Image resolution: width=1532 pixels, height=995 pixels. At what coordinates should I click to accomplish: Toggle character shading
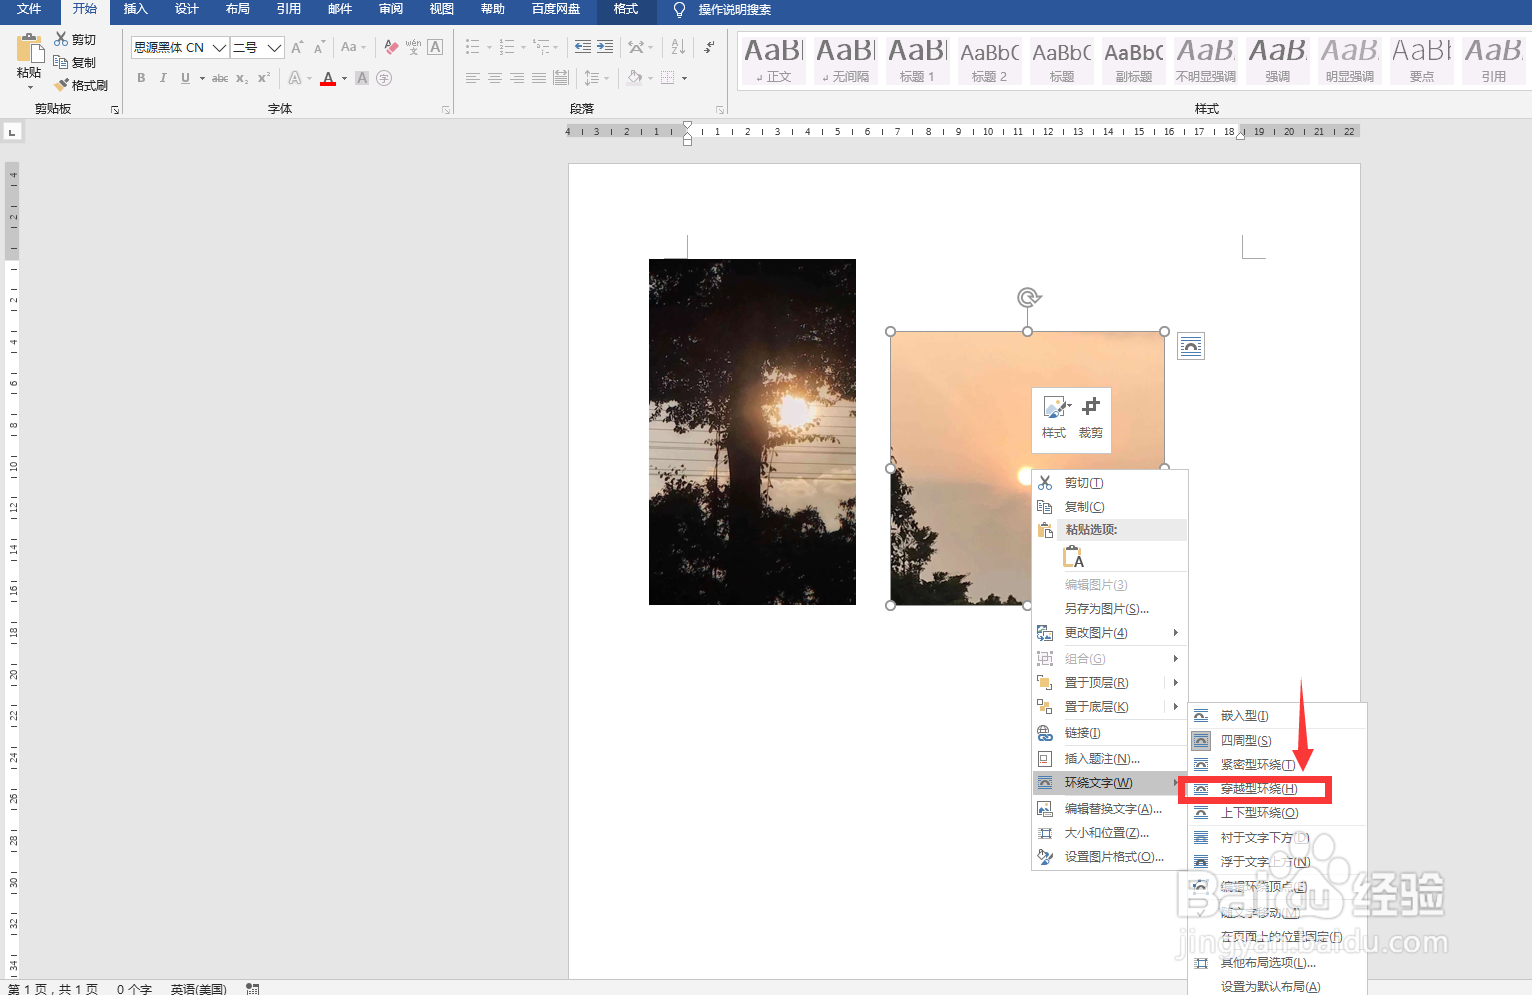[362, 78]
